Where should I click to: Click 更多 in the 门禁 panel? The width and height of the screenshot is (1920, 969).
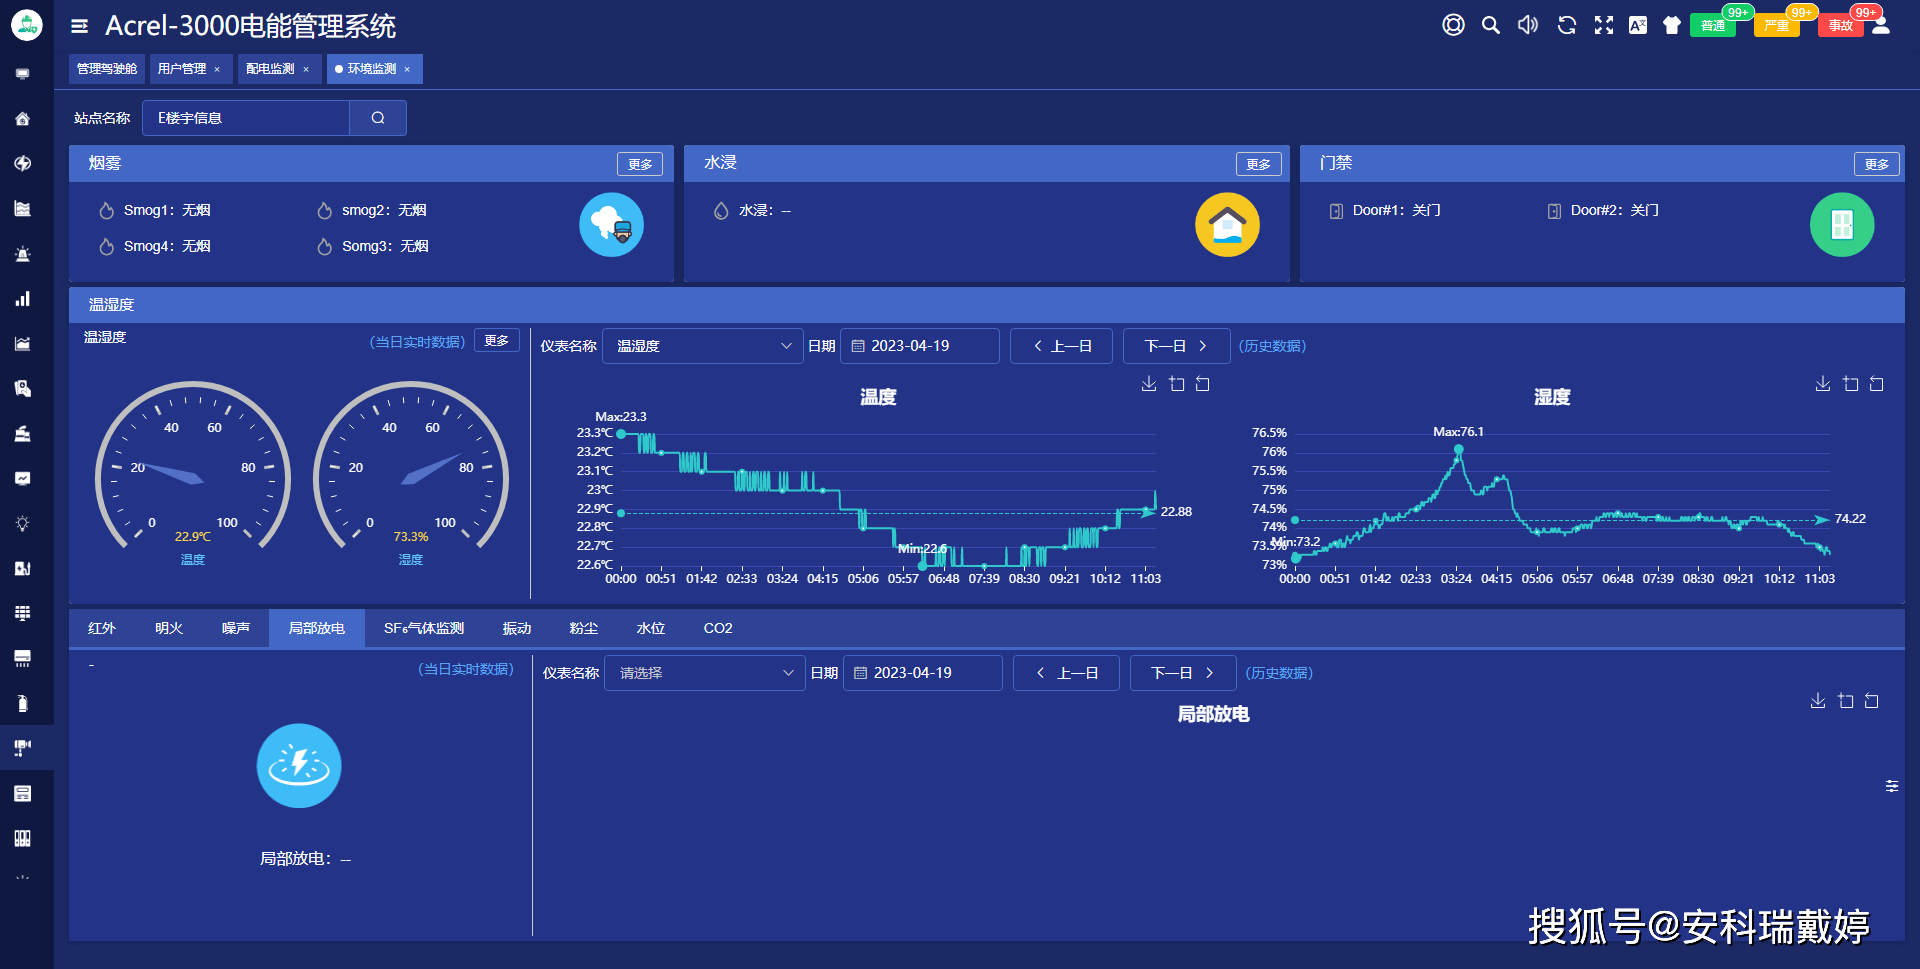[x=1876, y=164]
